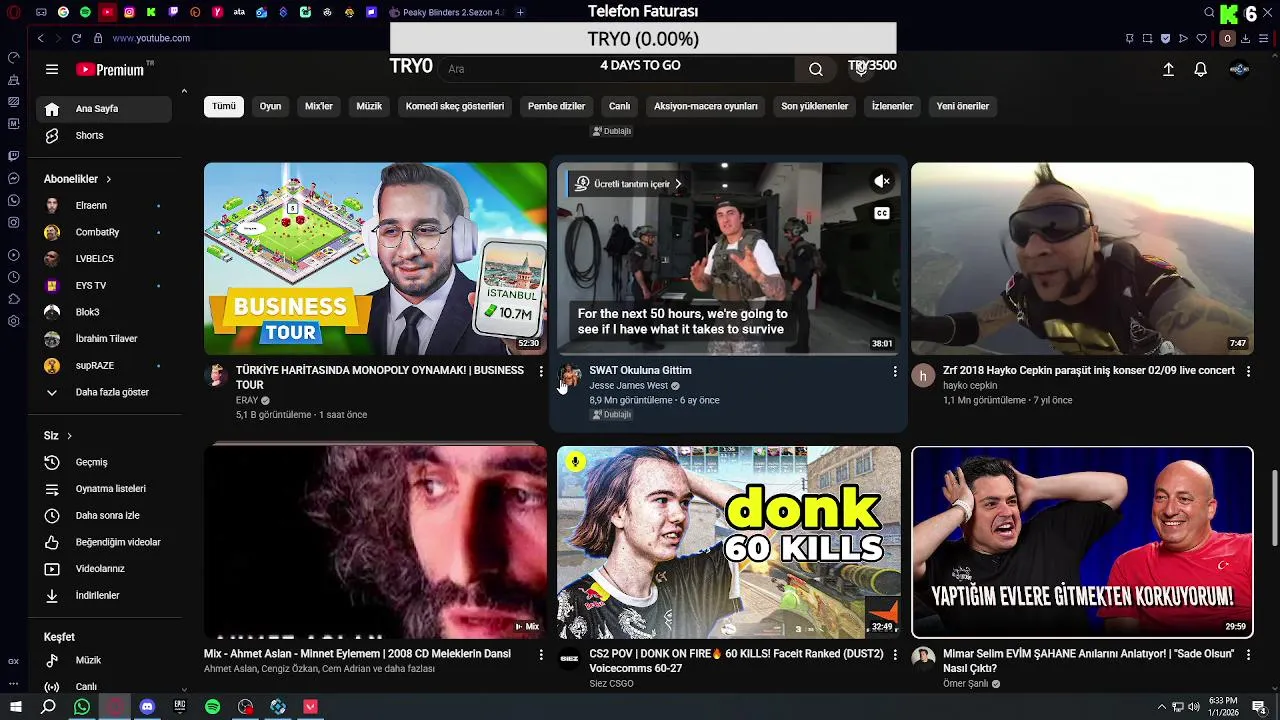Open browser downloads icon in toolbar

click(1247, 38)
